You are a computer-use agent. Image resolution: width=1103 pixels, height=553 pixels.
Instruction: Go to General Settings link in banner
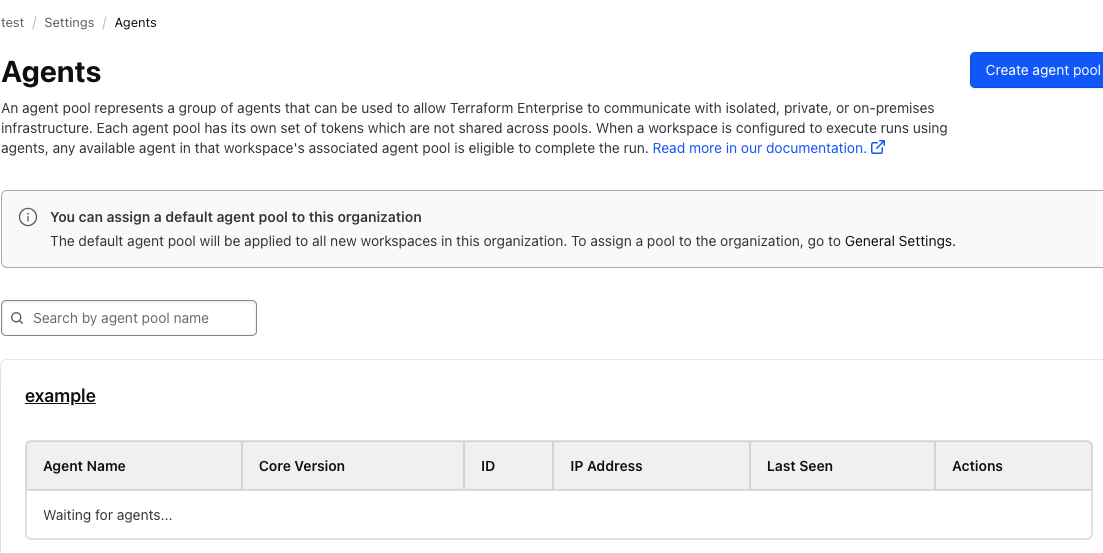pos(899,241)
